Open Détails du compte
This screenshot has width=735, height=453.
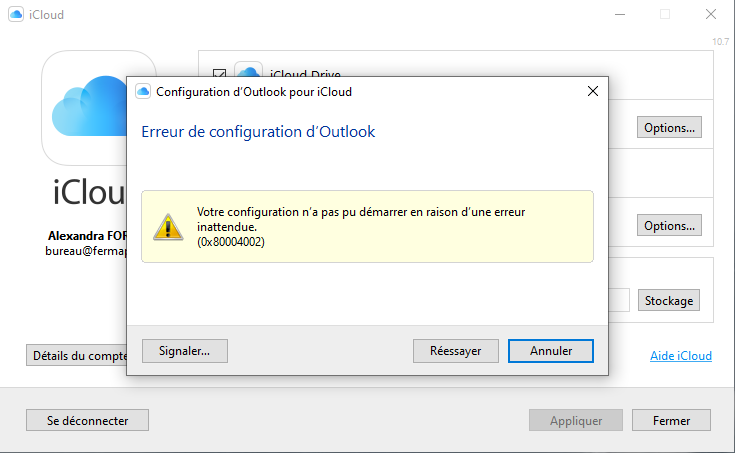coord(78,355)
